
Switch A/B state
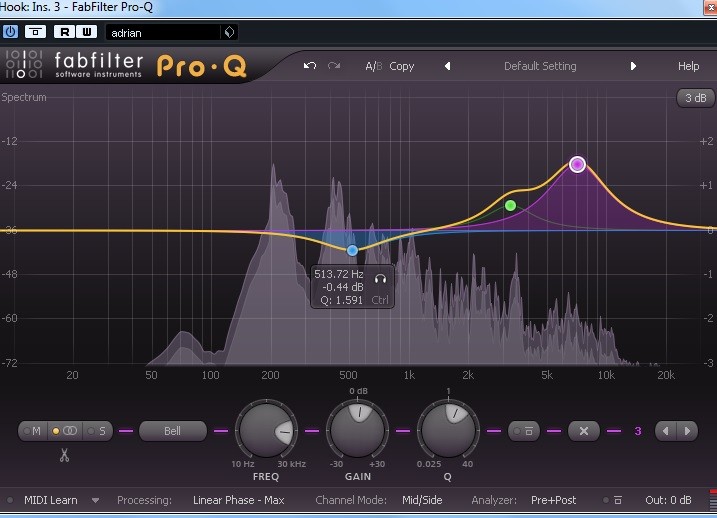[374, 66]
